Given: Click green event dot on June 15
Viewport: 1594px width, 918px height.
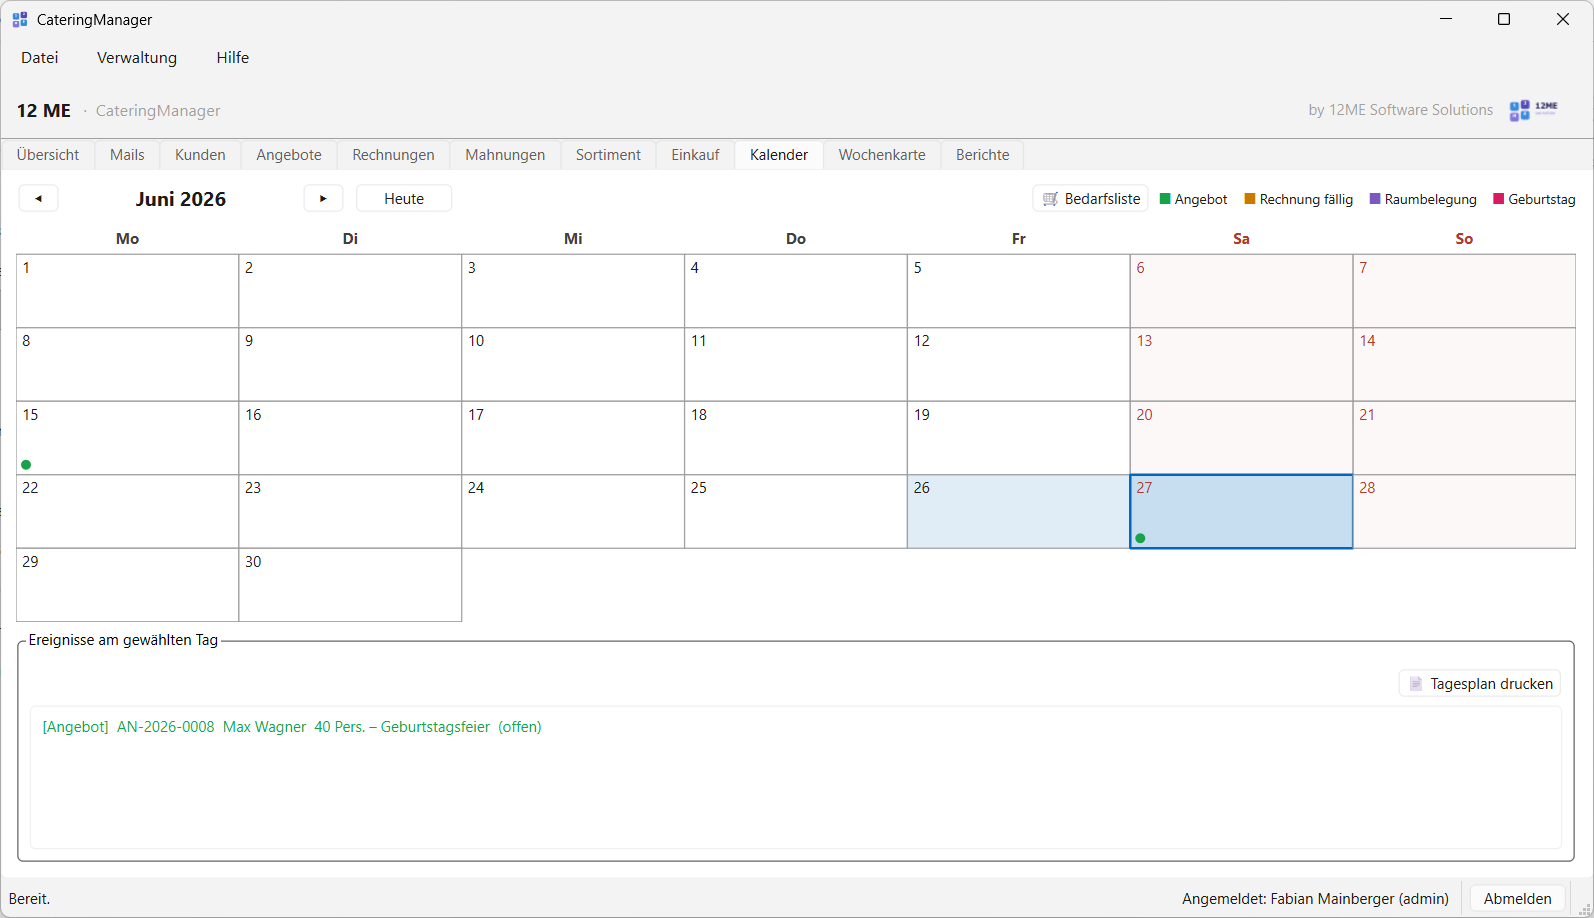Looking at the screenshot, I should click(x=26, y=464).
